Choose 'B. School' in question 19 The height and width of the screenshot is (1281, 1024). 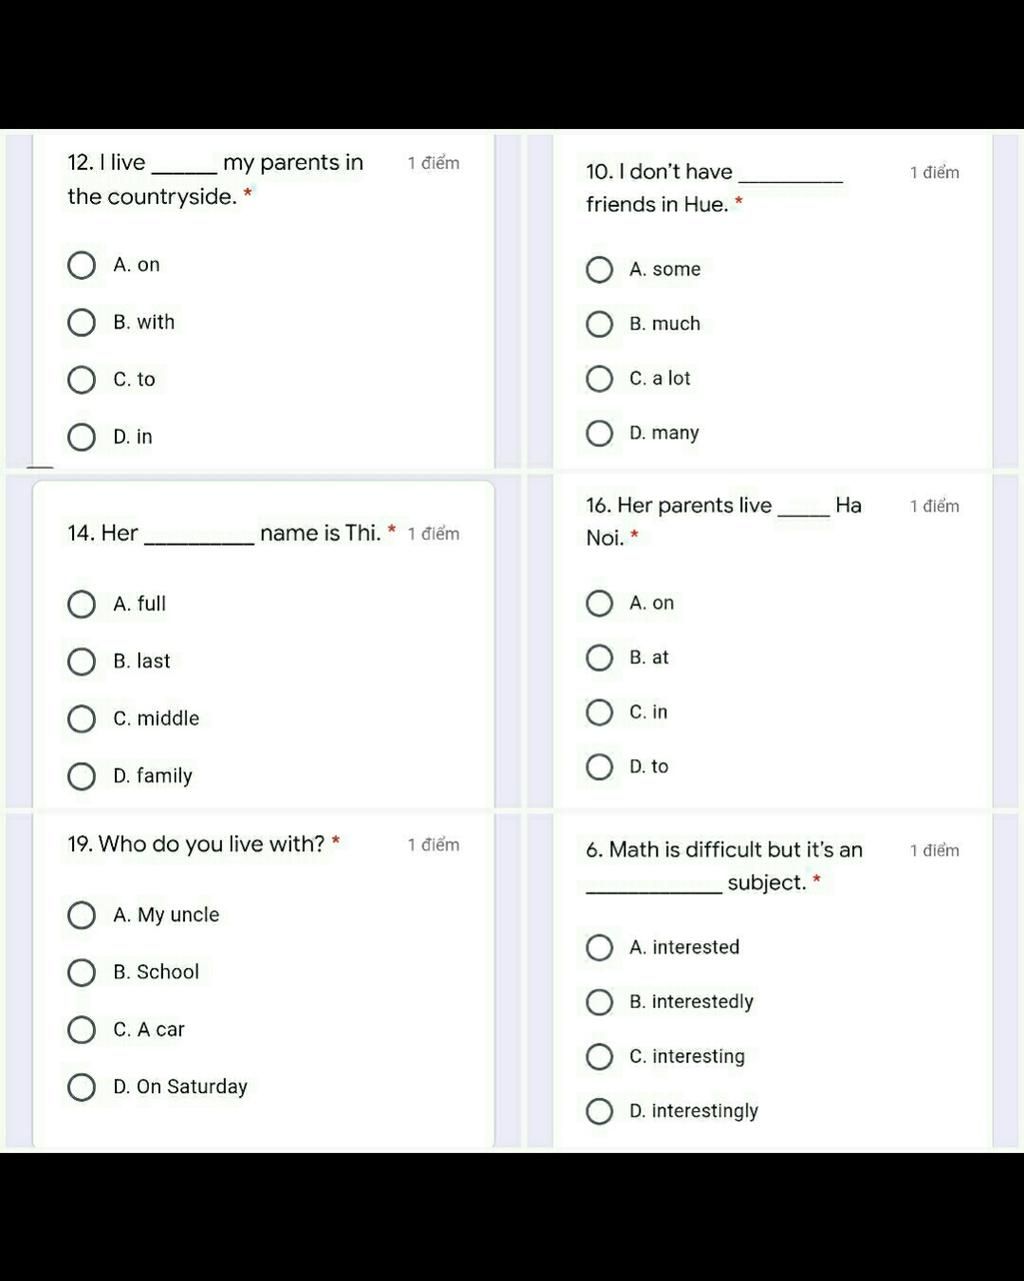click(81, 972)
